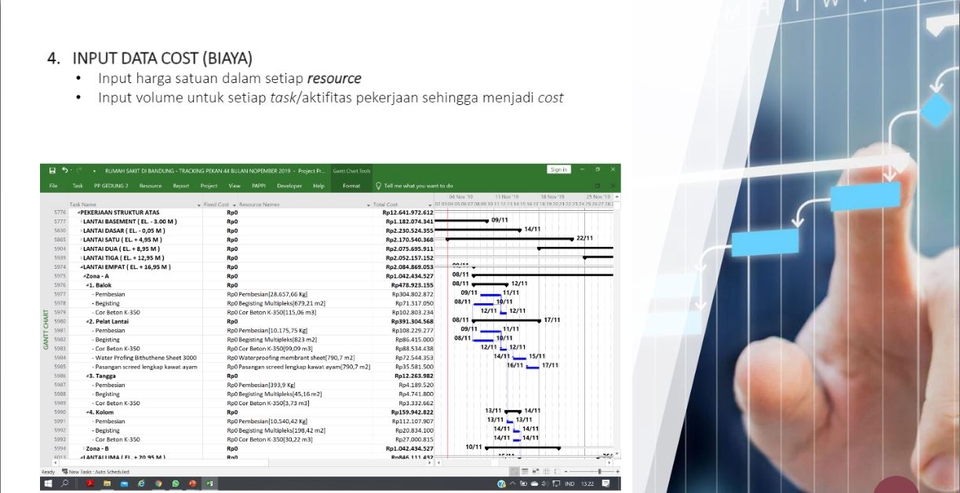Switch to the View ribbon tab
The image size is (960, 493).
[x=234, y=186]
